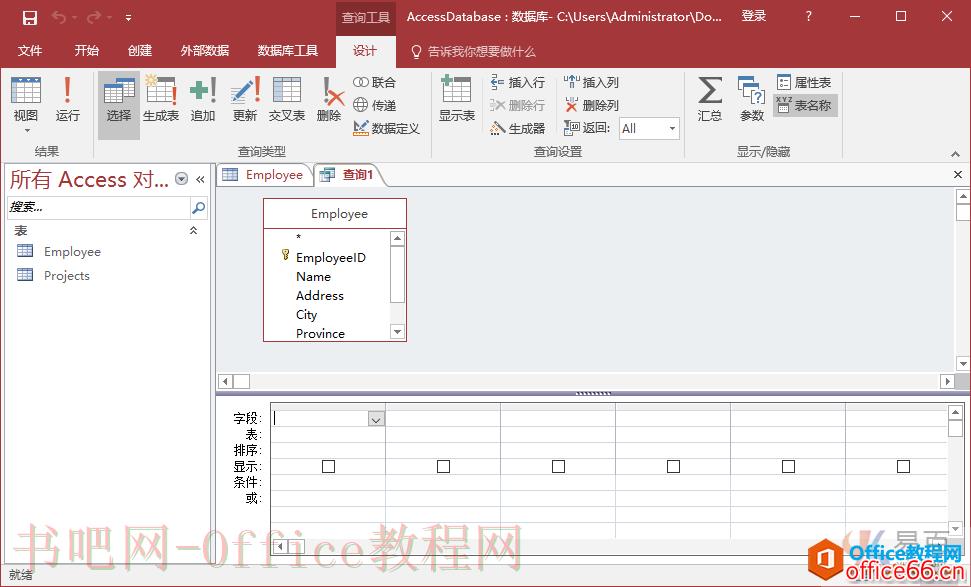Image resolution: width=971 pixels, height=587 pixels.
Task: Choose 交叉表 crosstab query
Action: [x=287, y=99]
